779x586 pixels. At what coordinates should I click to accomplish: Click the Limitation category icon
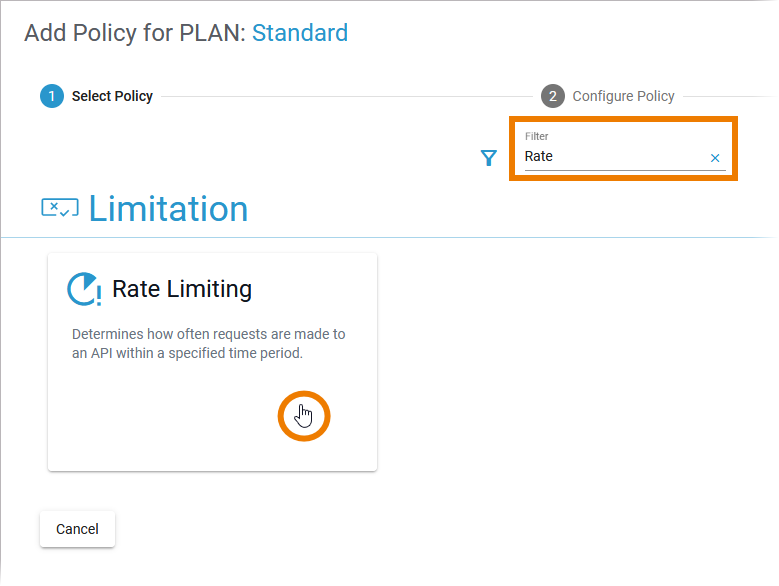tap(60, 208)
